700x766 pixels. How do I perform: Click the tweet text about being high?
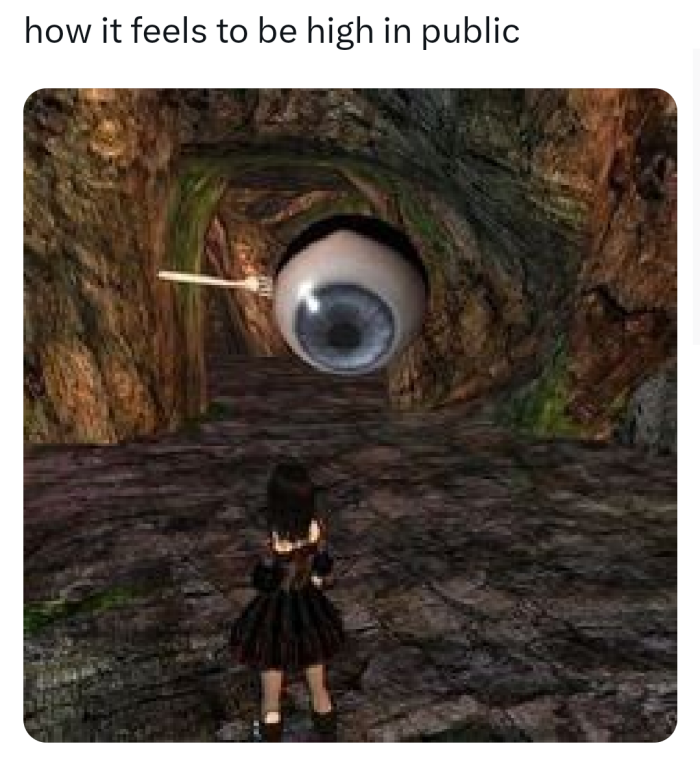point(272,32)
